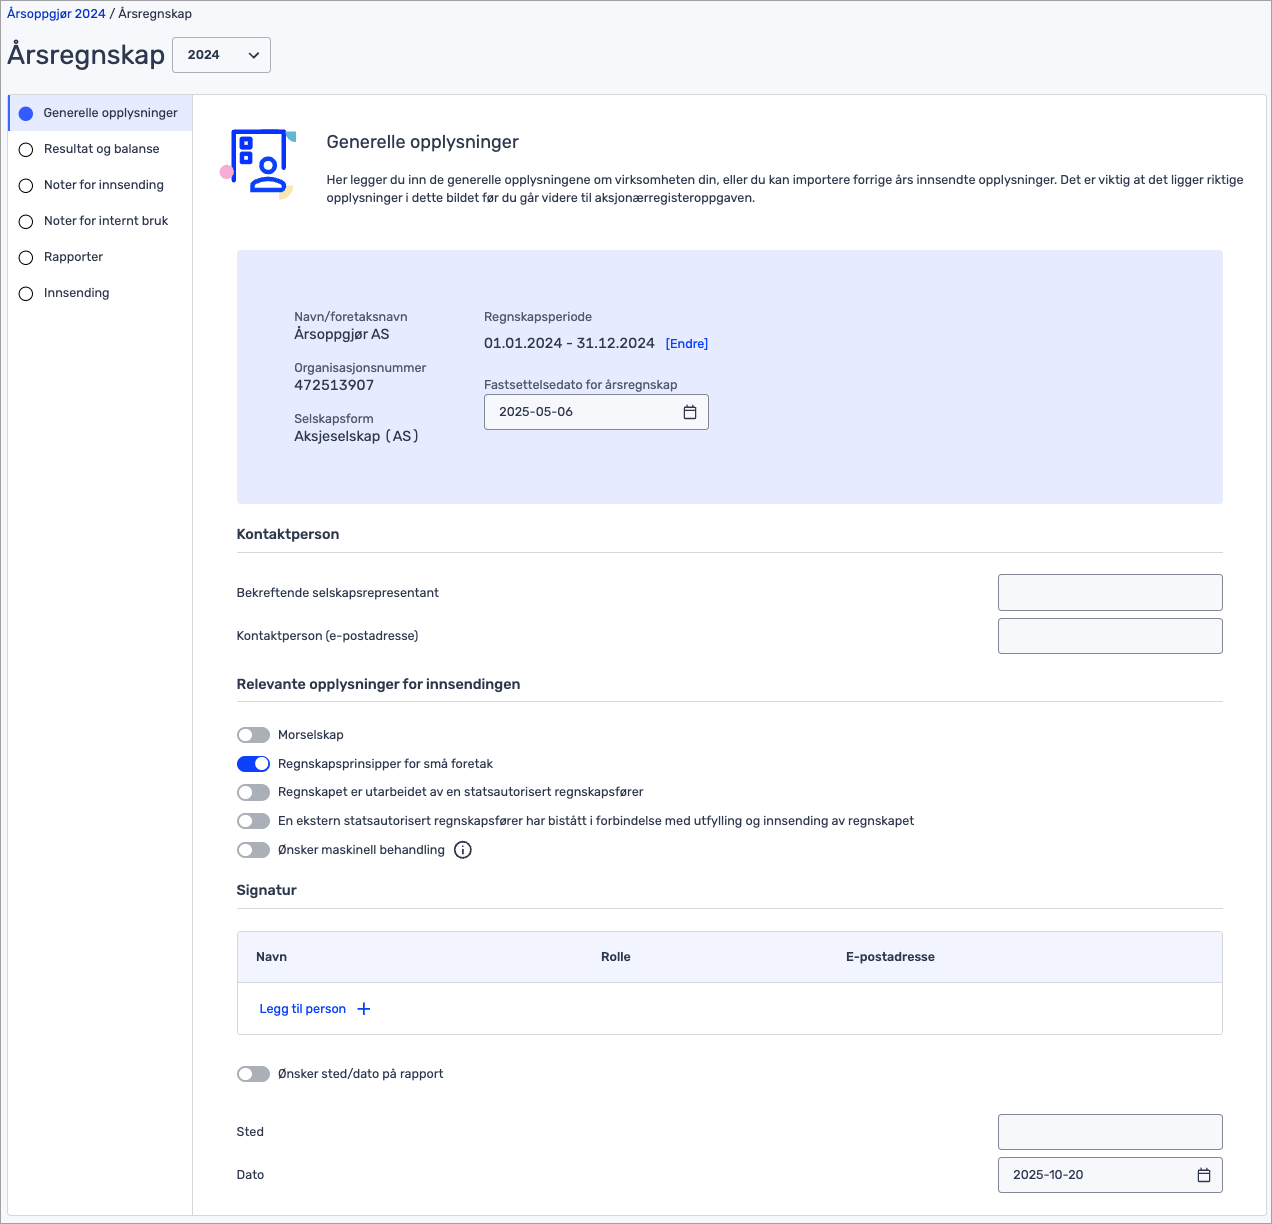
Task: Open the Rapporter sidebar item
Action: click(x=73, y=257)
